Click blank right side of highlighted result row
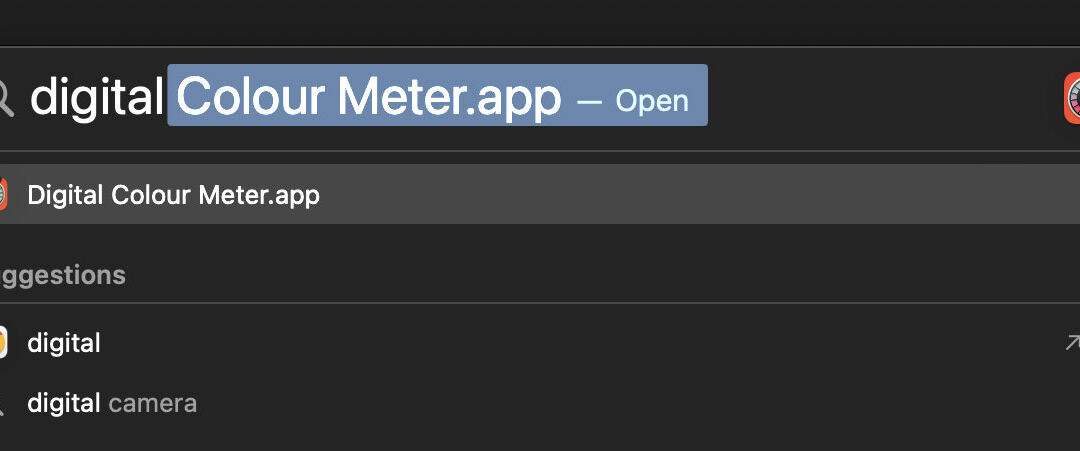This screenshot has width=1080, height=451. pyautogui.click(x=700, y=194)
